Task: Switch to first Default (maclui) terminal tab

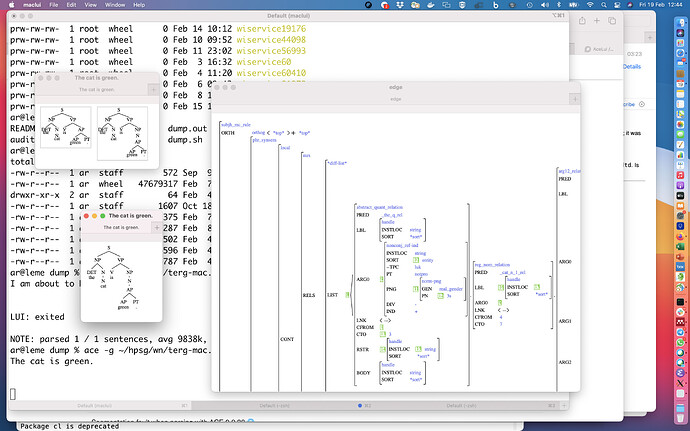Action: [x=99, y=405]
